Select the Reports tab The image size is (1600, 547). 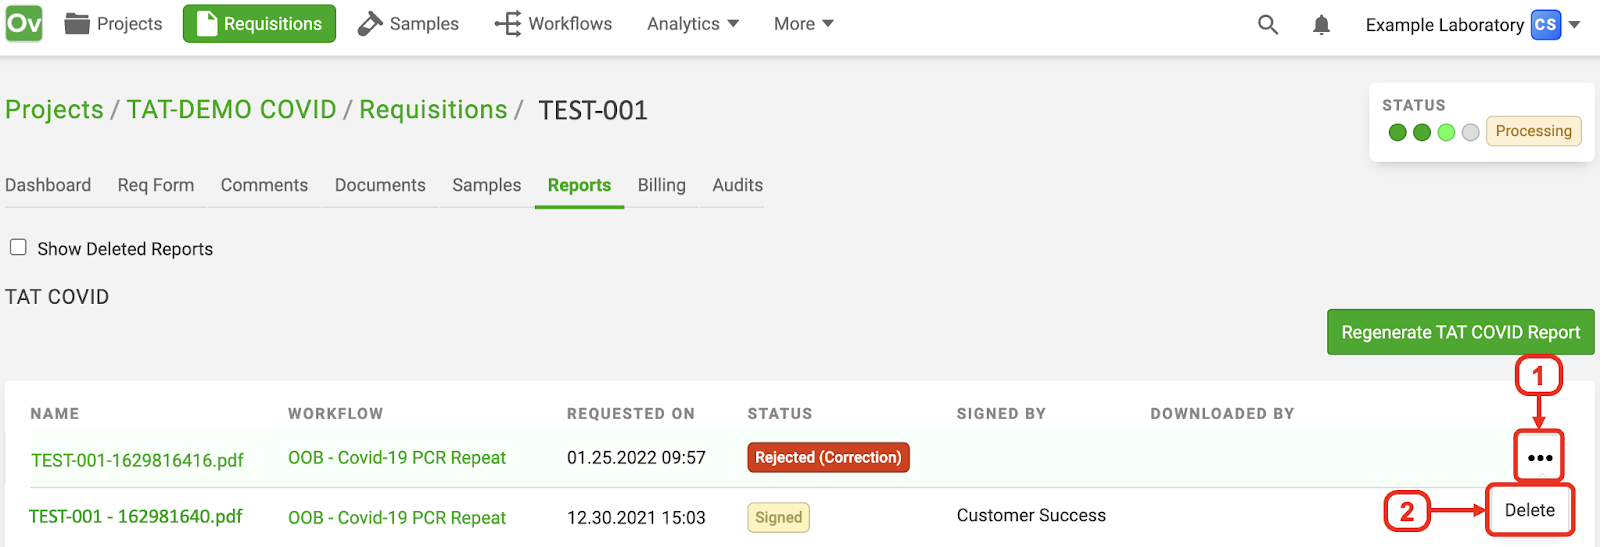coord(579,185)
